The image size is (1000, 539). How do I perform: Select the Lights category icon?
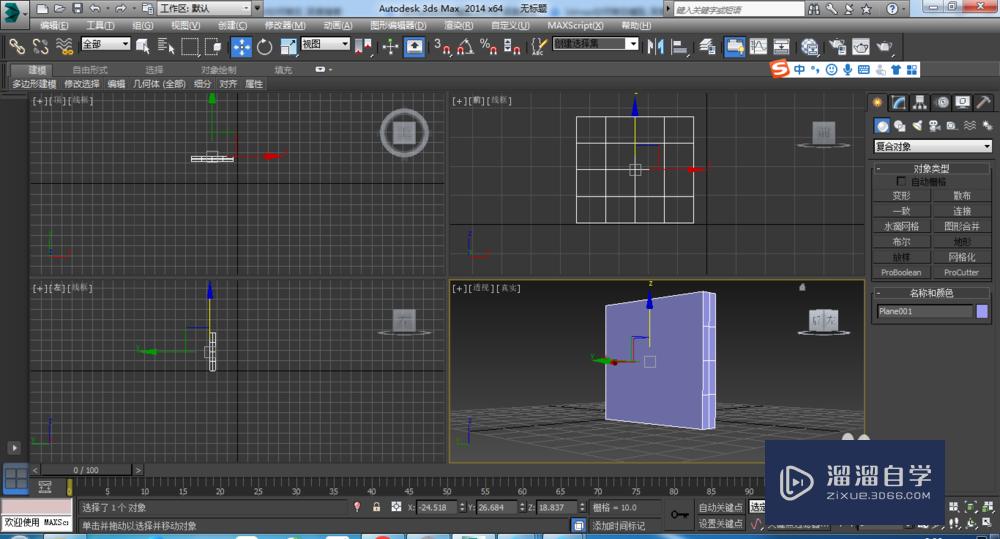pyautogui.click(x=917, y=126)
